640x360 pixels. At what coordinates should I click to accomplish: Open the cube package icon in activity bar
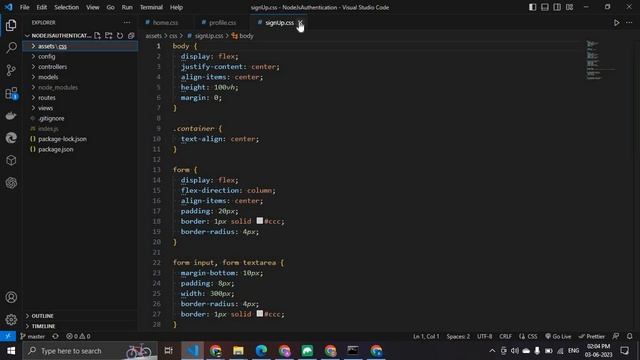[11, 160]
